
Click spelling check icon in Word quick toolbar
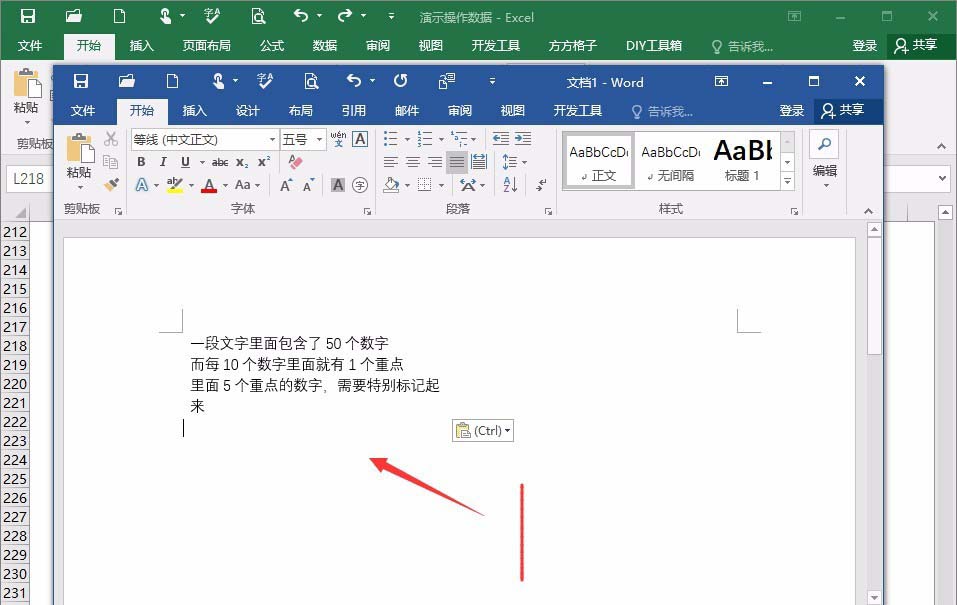pos(265,81)
